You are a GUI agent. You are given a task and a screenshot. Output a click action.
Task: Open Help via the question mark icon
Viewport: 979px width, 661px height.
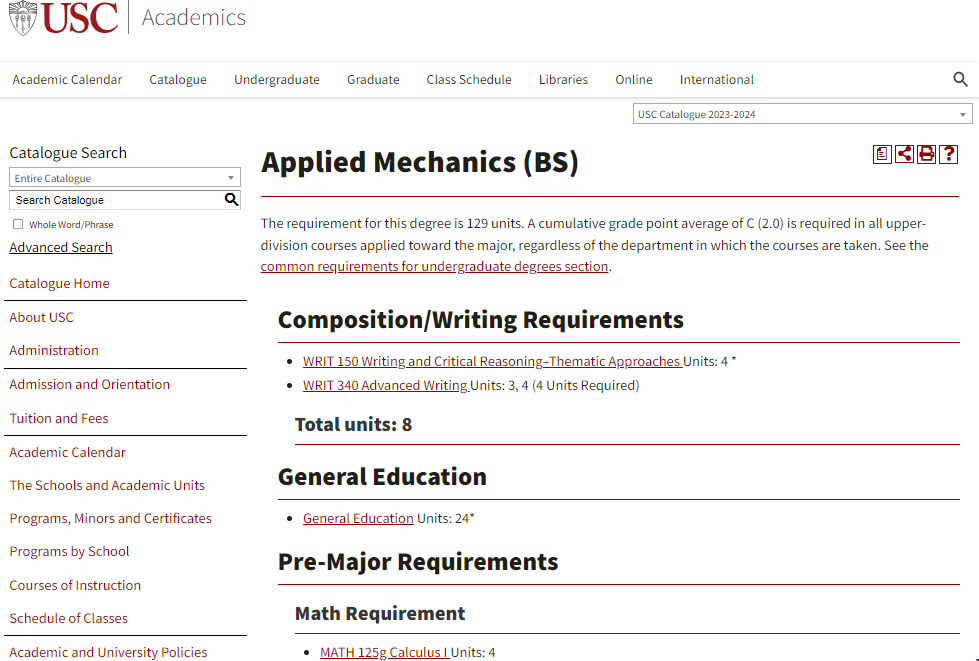click(x=948, y=154)
